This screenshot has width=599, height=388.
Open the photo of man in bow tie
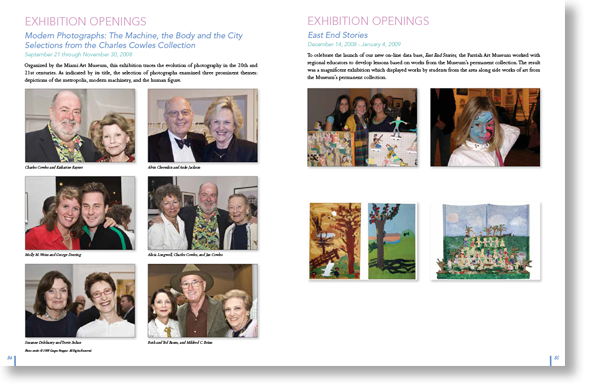(x=203, y=126)
